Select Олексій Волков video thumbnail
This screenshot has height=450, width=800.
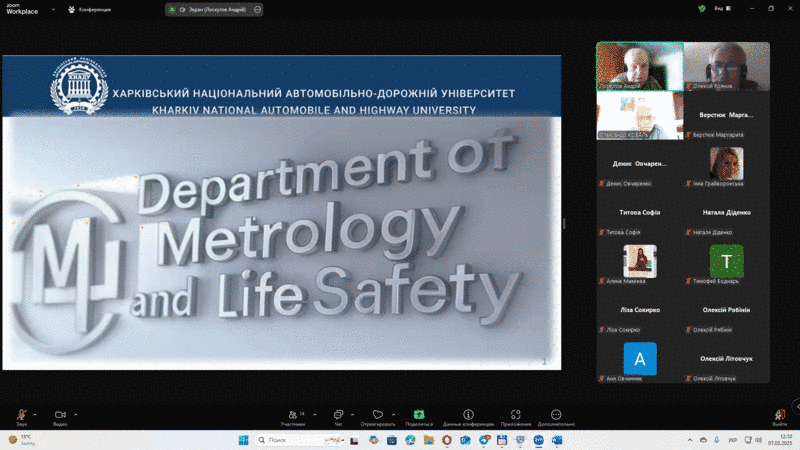[x=727, y=66]
